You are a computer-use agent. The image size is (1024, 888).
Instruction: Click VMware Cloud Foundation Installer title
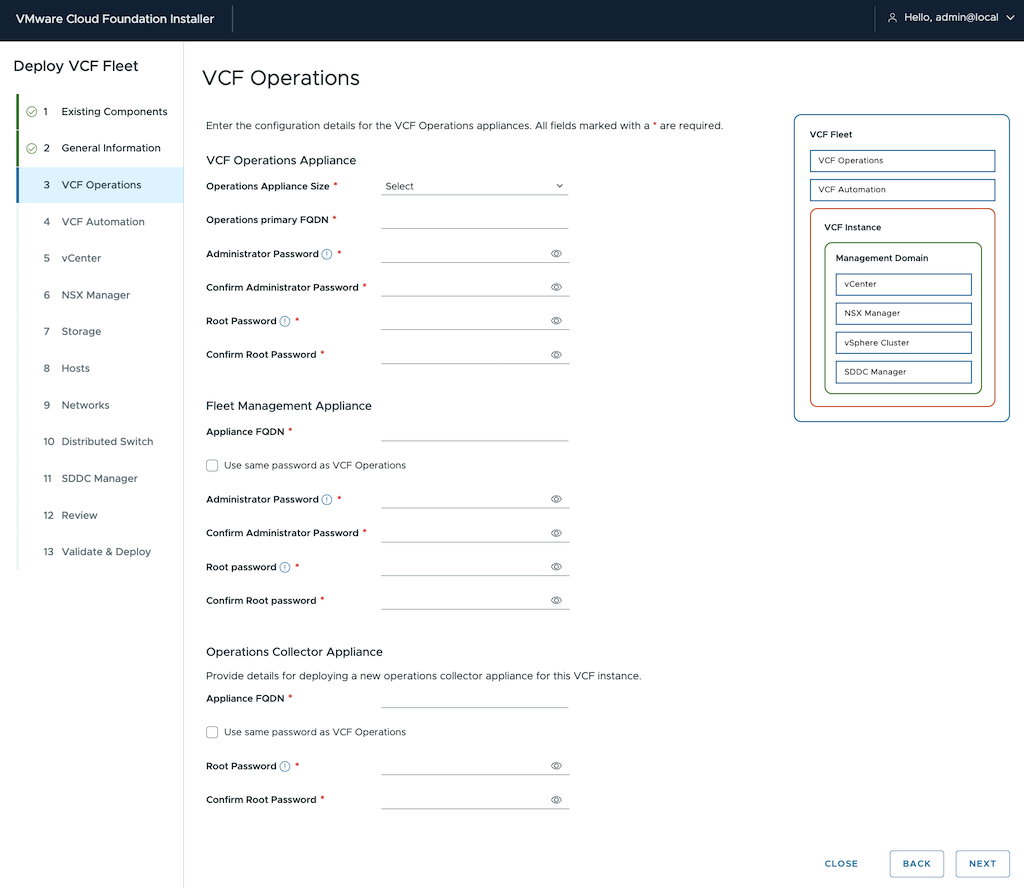click(x=115, y=19)
